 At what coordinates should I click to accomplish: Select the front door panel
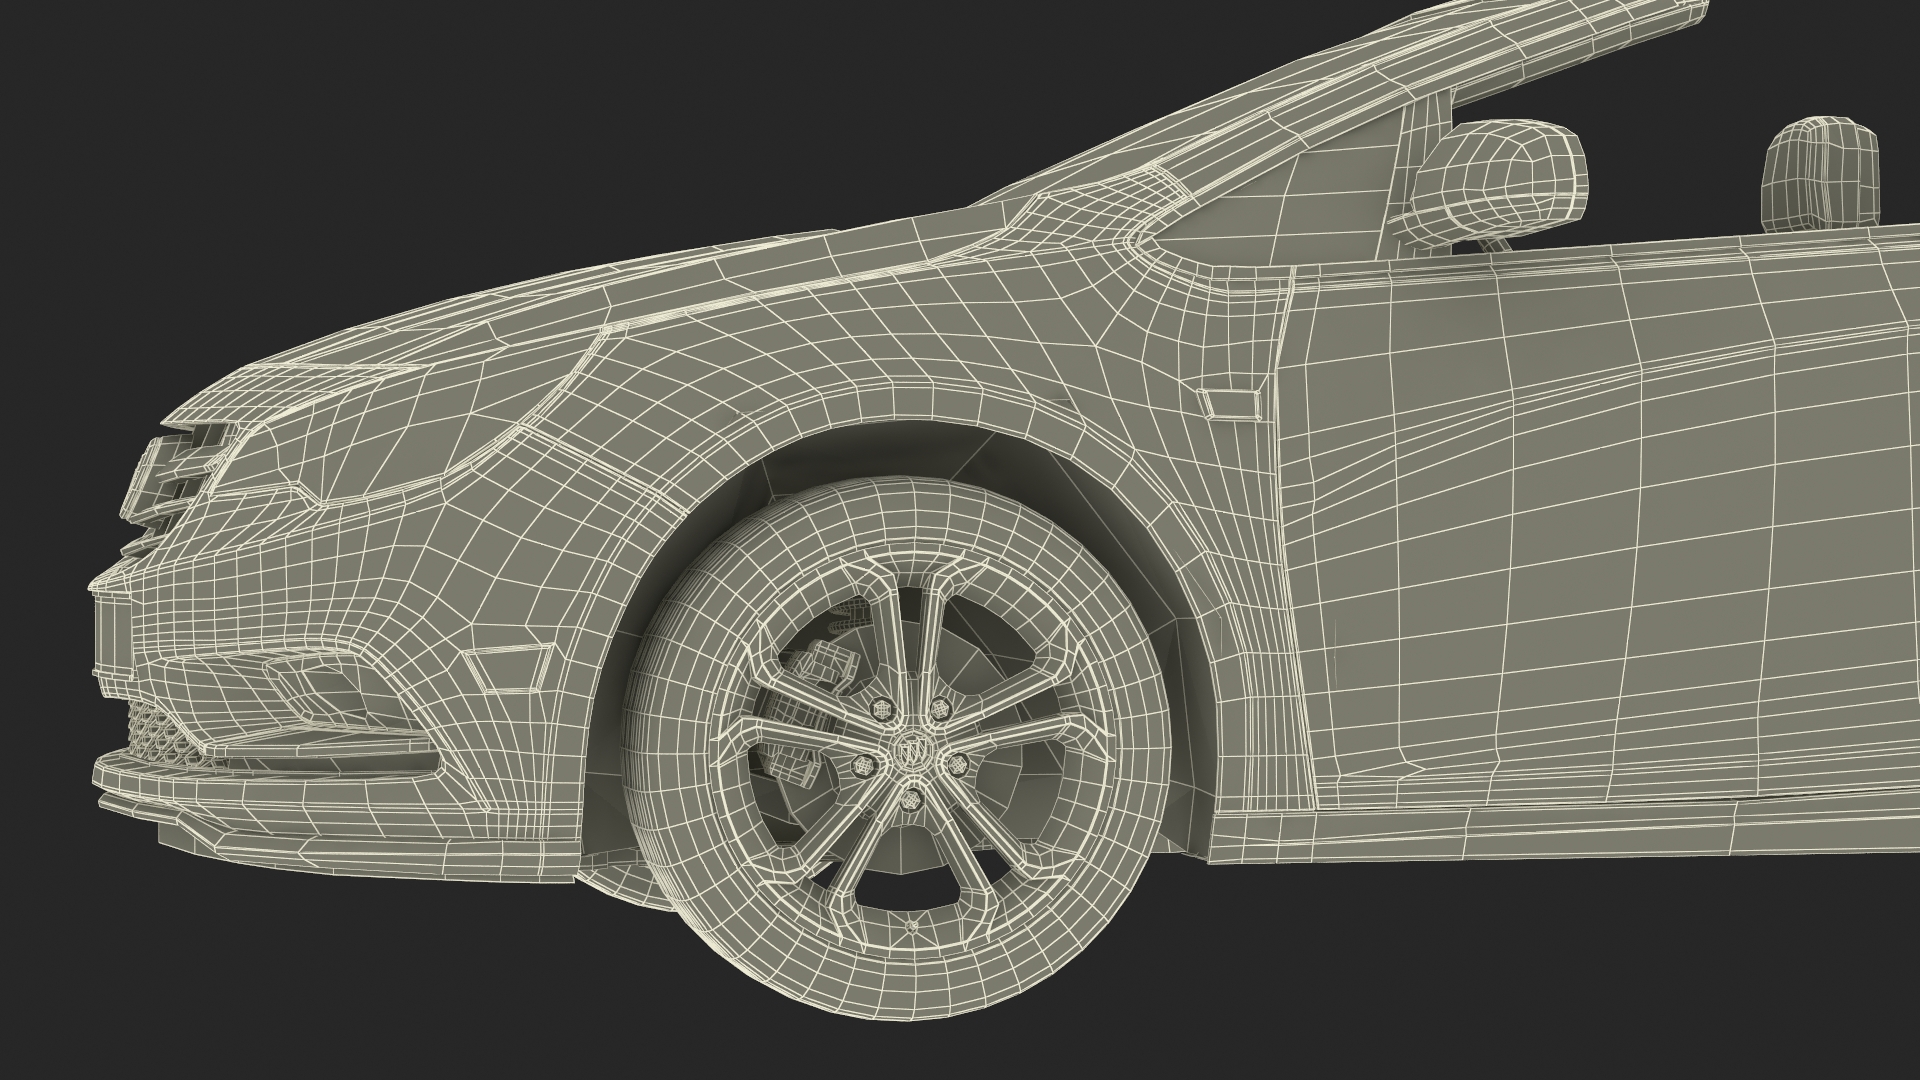point(1600,520)
